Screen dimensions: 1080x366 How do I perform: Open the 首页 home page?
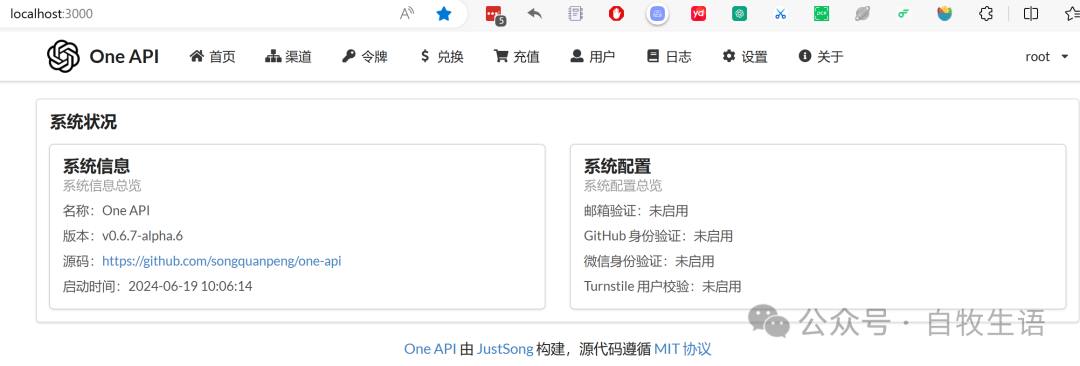[213, 57]
